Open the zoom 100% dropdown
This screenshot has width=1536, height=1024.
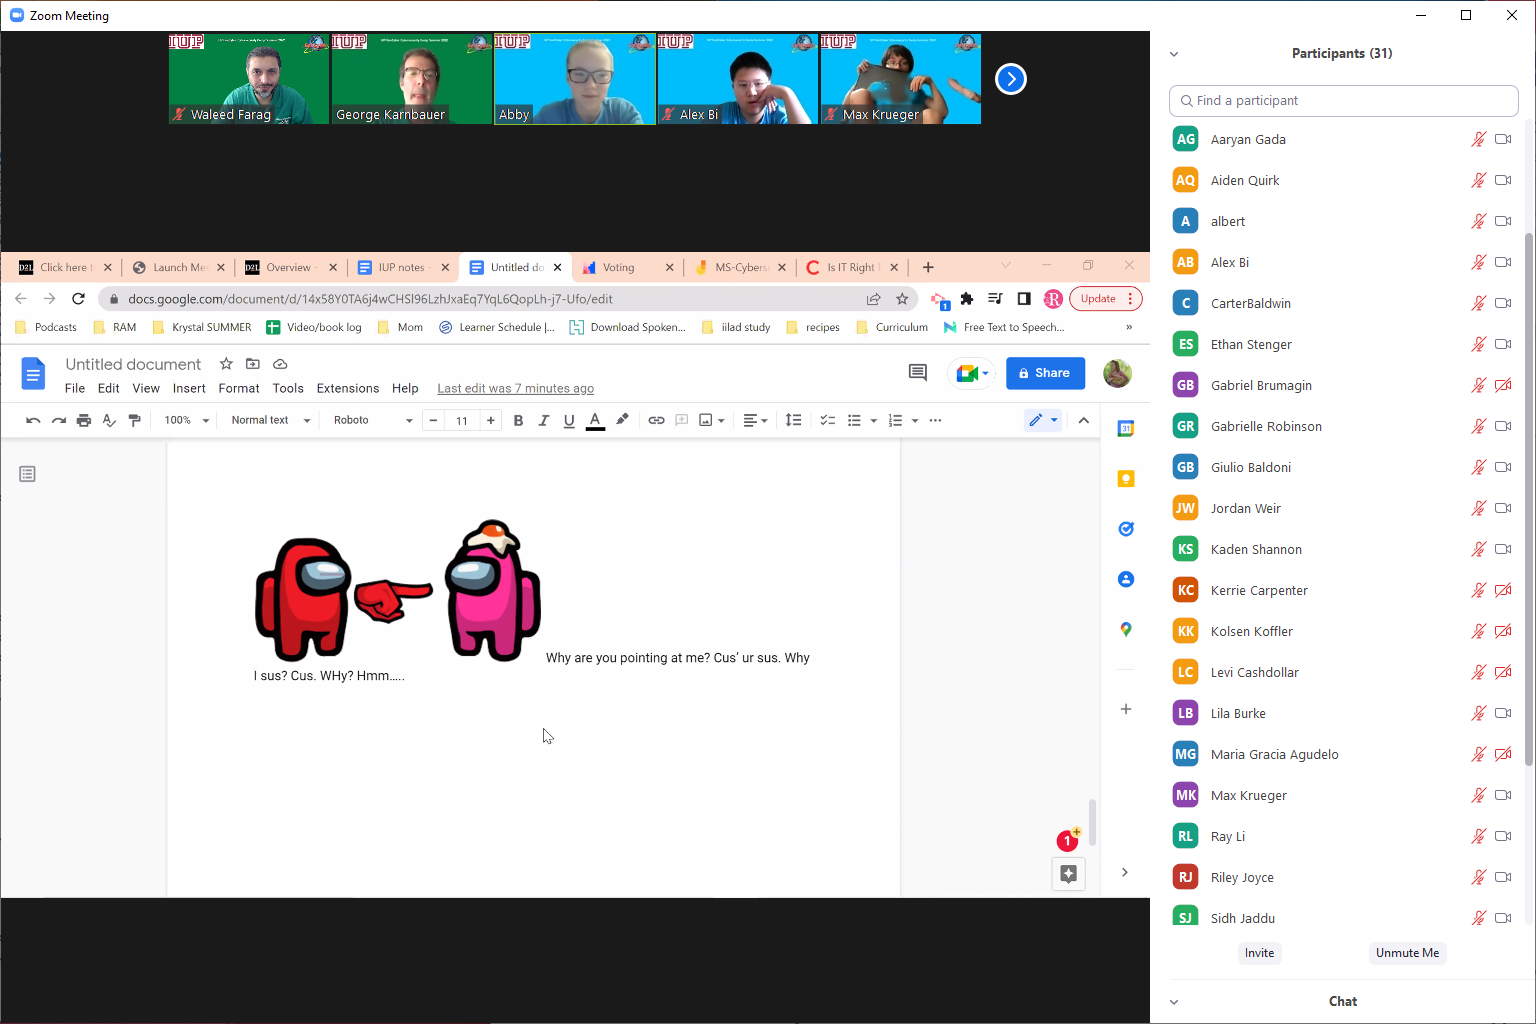187,421
